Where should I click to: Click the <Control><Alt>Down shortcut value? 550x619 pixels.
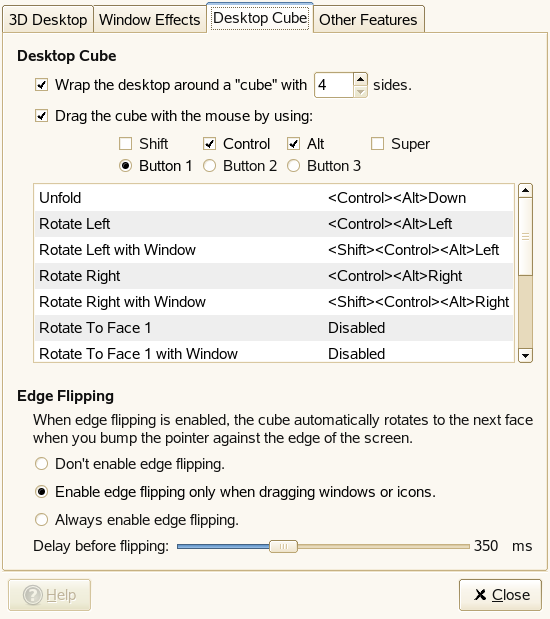click(x=397, y=198)
